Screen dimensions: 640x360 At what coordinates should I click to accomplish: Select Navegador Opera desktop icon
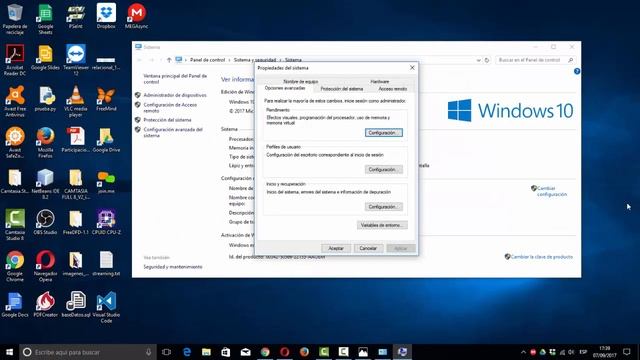(45, 266)
